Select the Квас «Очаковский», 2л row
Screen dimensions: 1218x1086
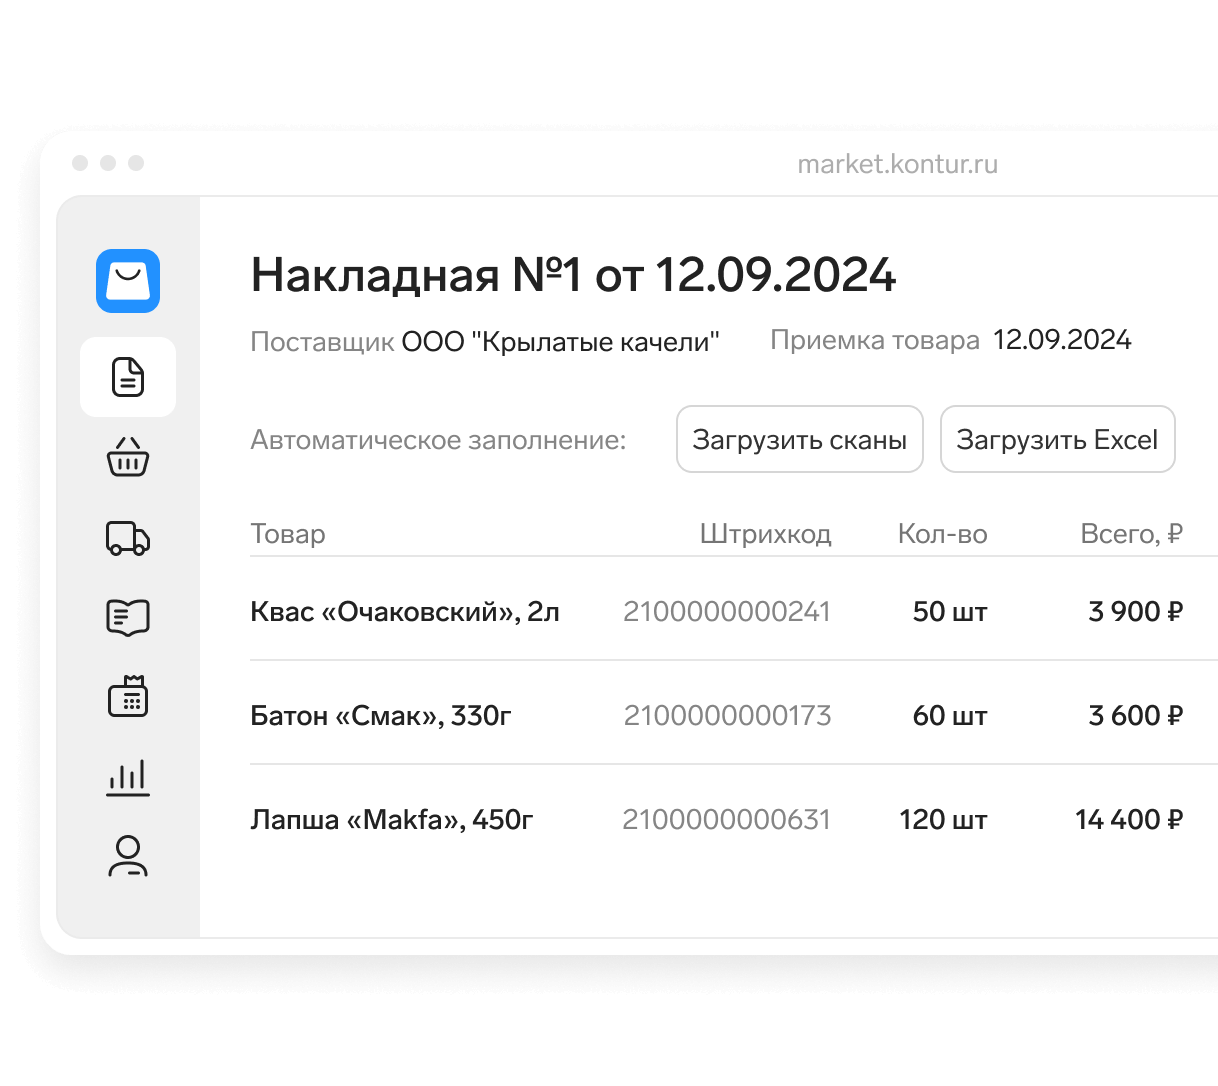[x=734, y=611]
